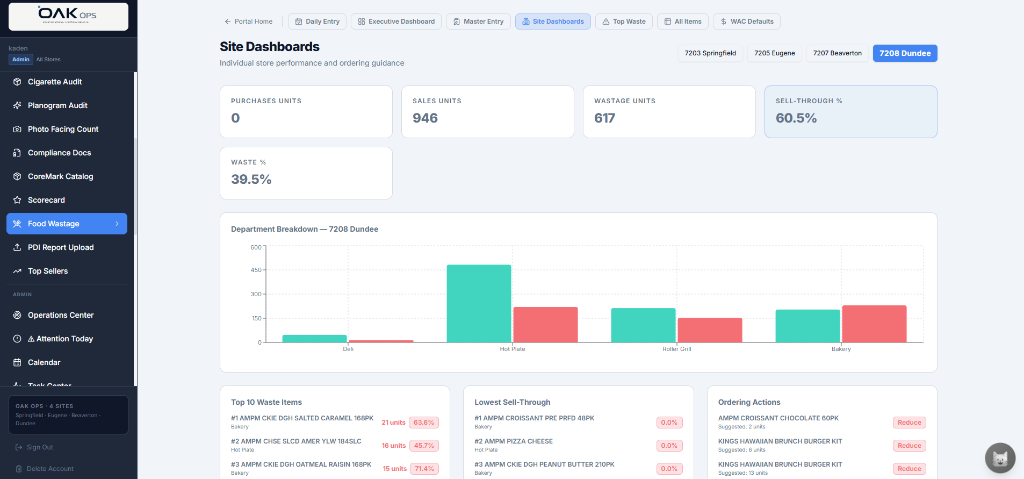The width and height of the screenshot is (1024, 479).
Task: Click the Purchases Units card
Action: point(306,112)
